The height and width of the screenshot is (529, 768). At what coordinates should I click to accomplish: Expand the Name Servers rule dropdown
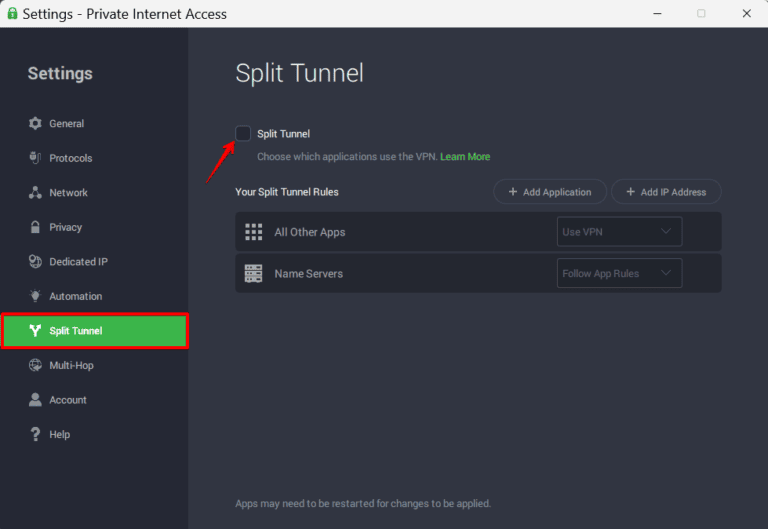click(619, 273)
